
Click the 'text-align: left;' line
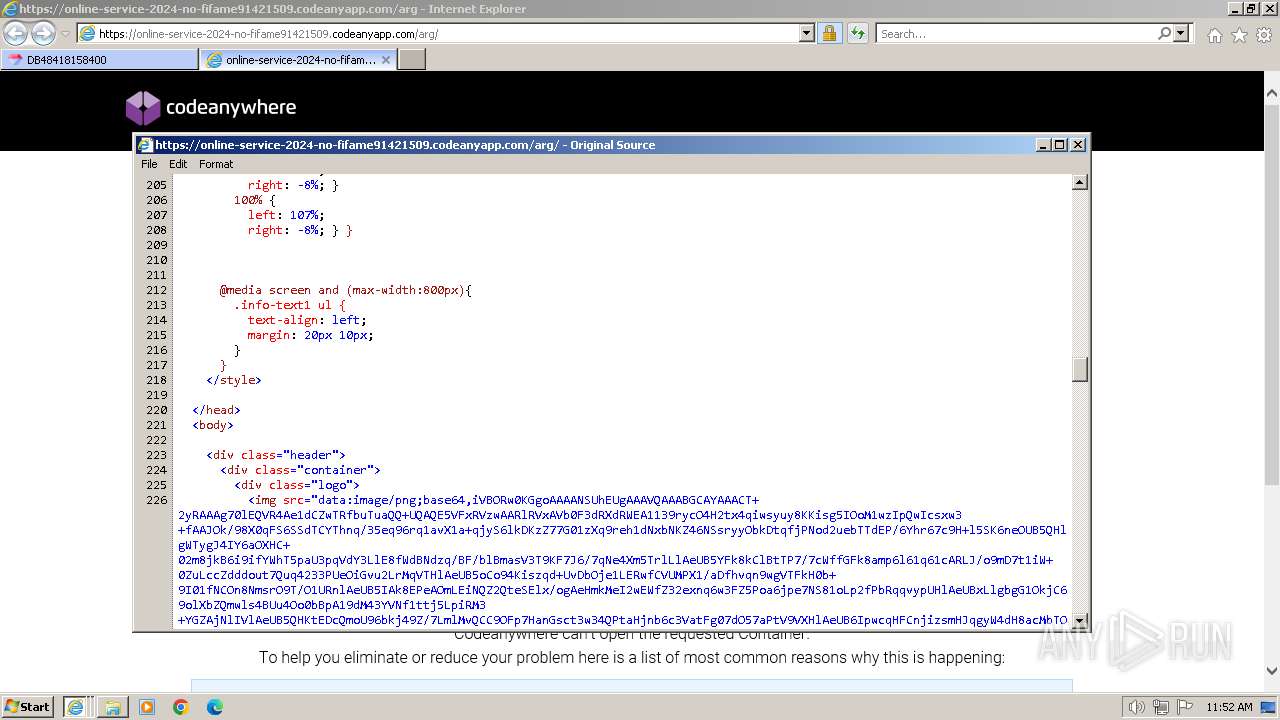pos(307,320)
